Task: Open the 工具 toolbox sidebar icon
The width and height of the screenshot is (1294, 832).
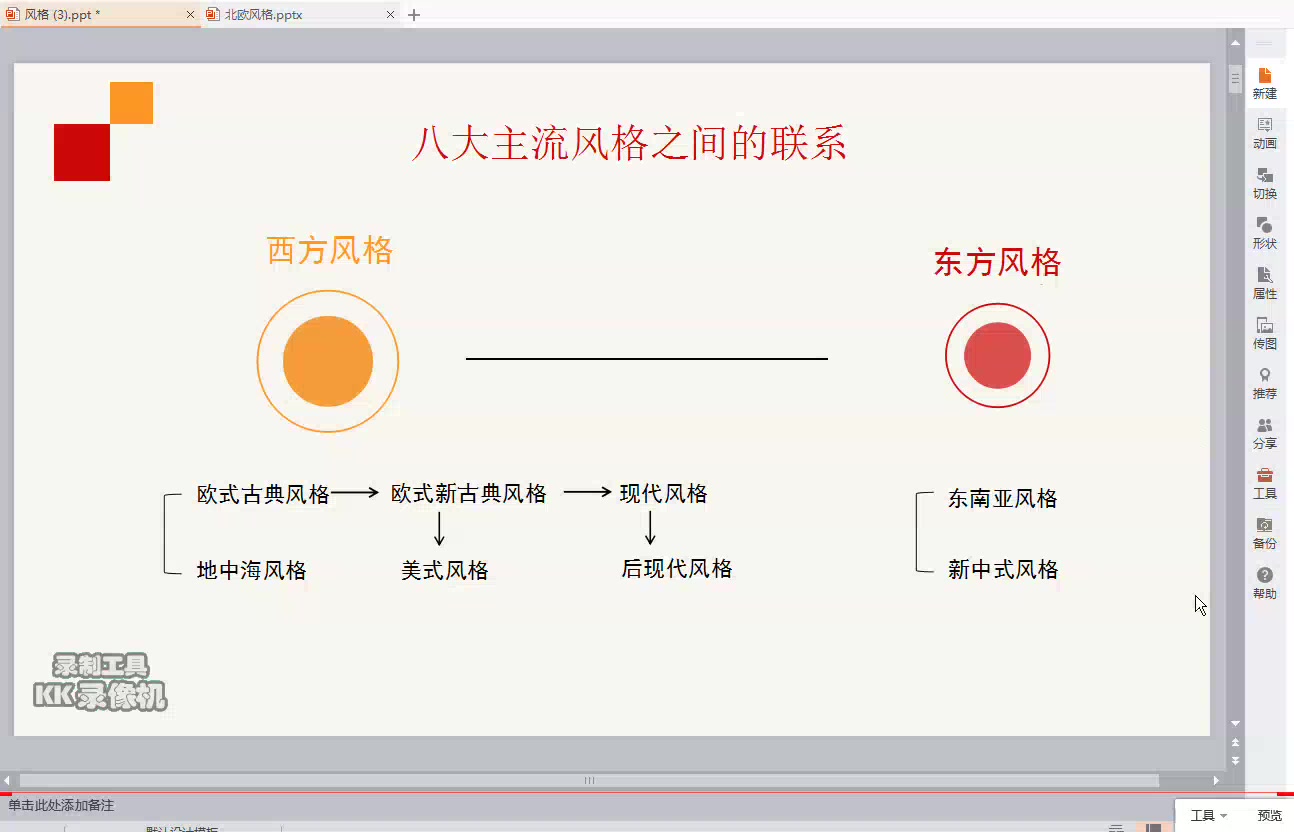Action: (x=1265, y=483)
